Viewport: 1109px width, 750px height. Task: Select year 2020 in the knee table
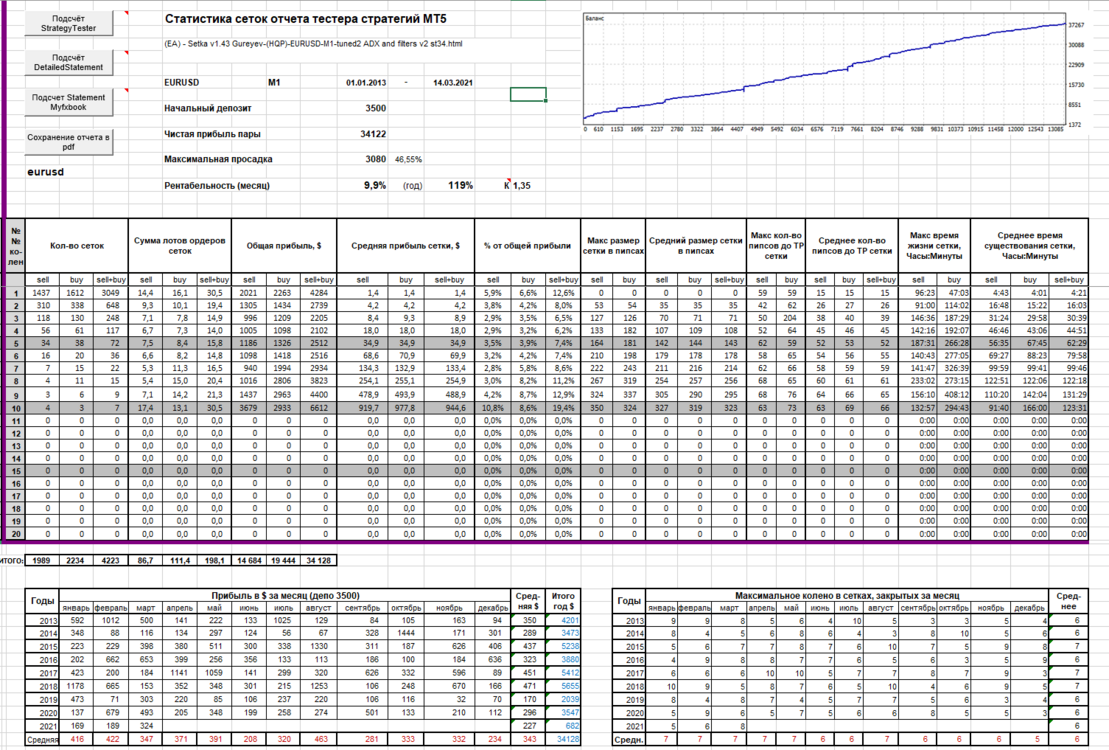629,712
